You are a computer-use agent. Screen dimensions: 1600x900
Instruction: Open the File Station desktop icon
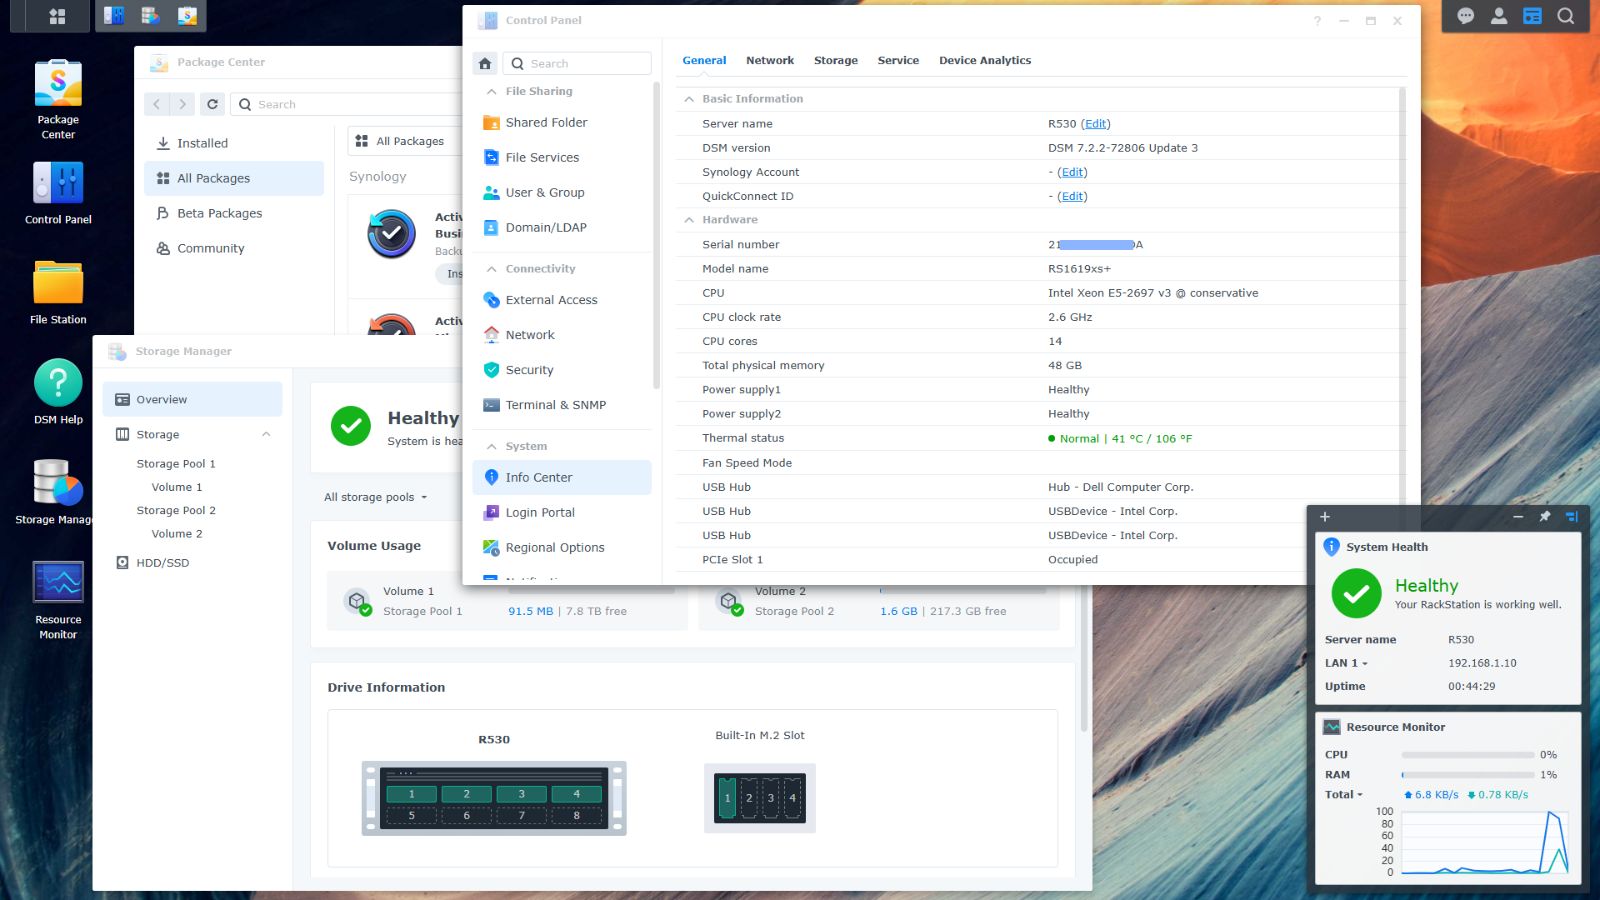coord(58,292)
